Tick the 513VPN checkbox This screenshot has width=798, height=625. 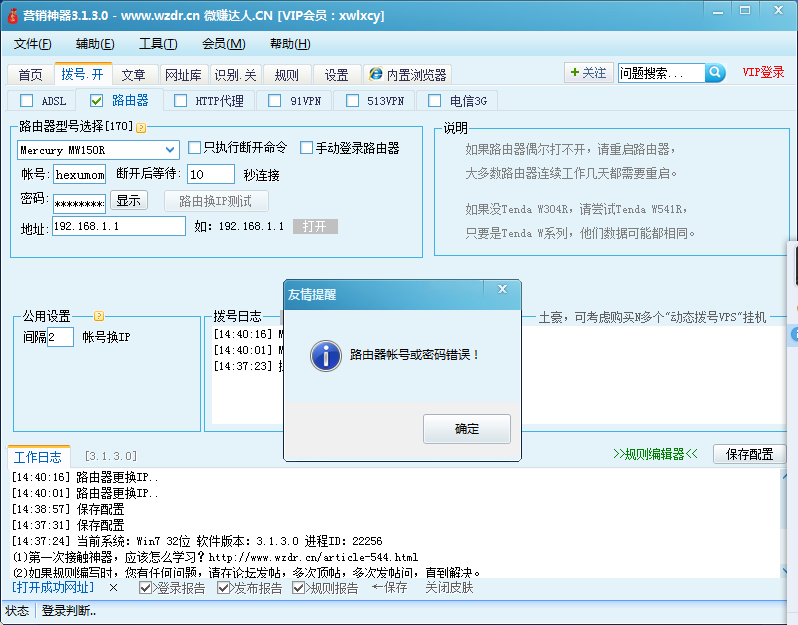coord(352,101)
